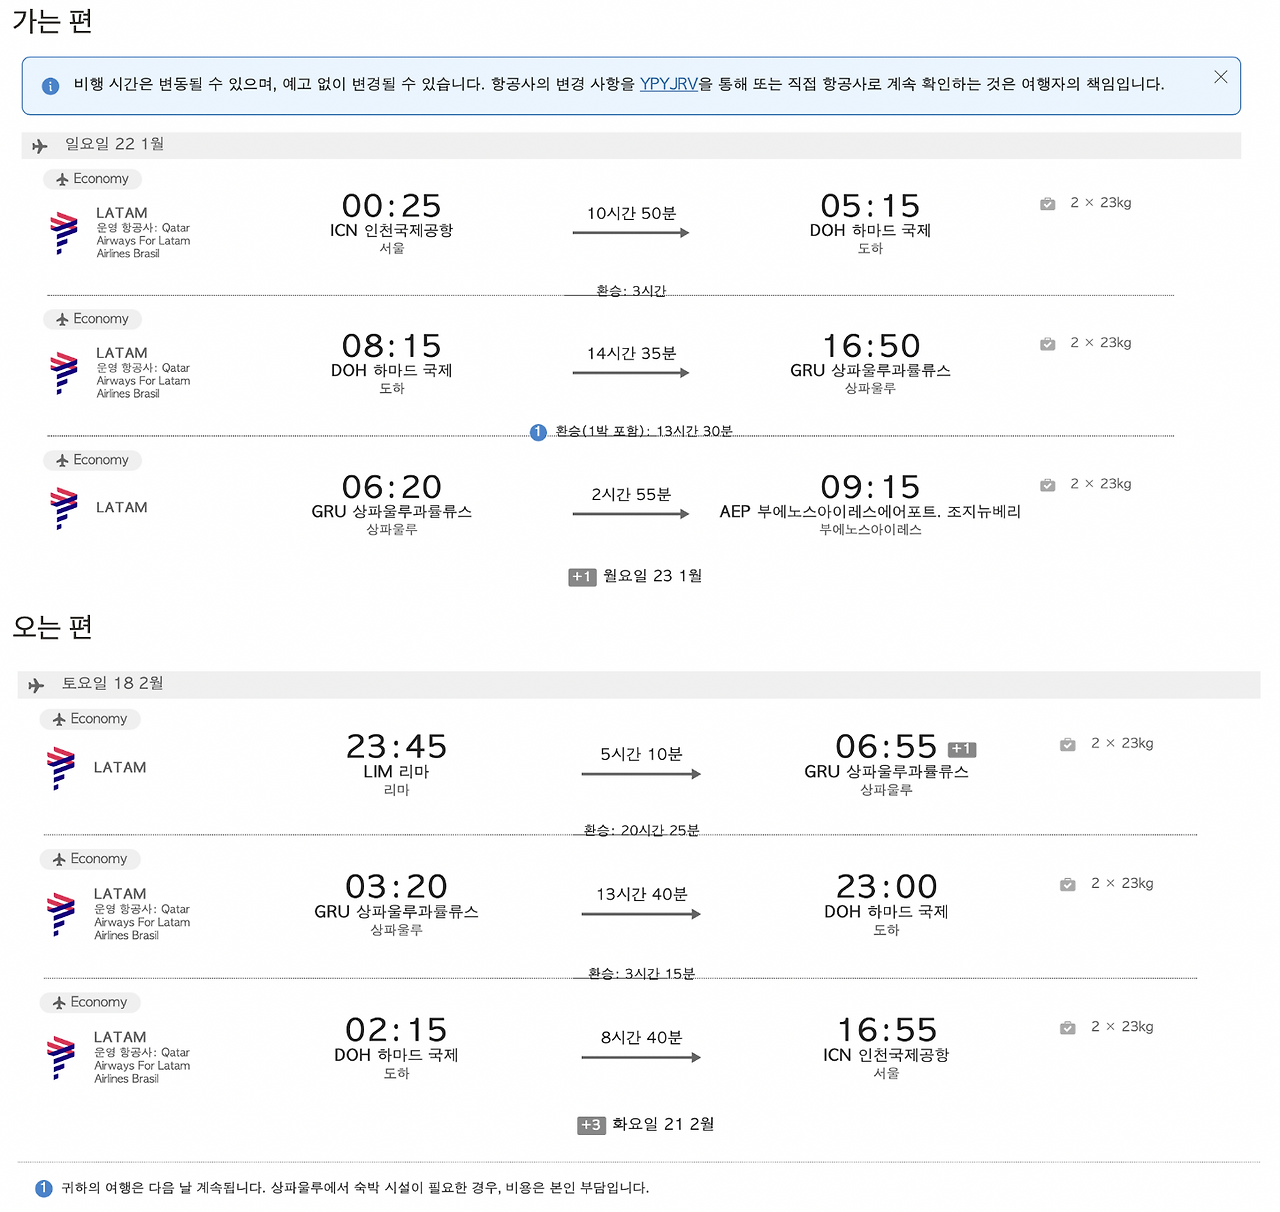Click the LATAM logo on the 03:20 GRU–DOH flight
The image size is (1280, 1212).
[x=61, y=914]
